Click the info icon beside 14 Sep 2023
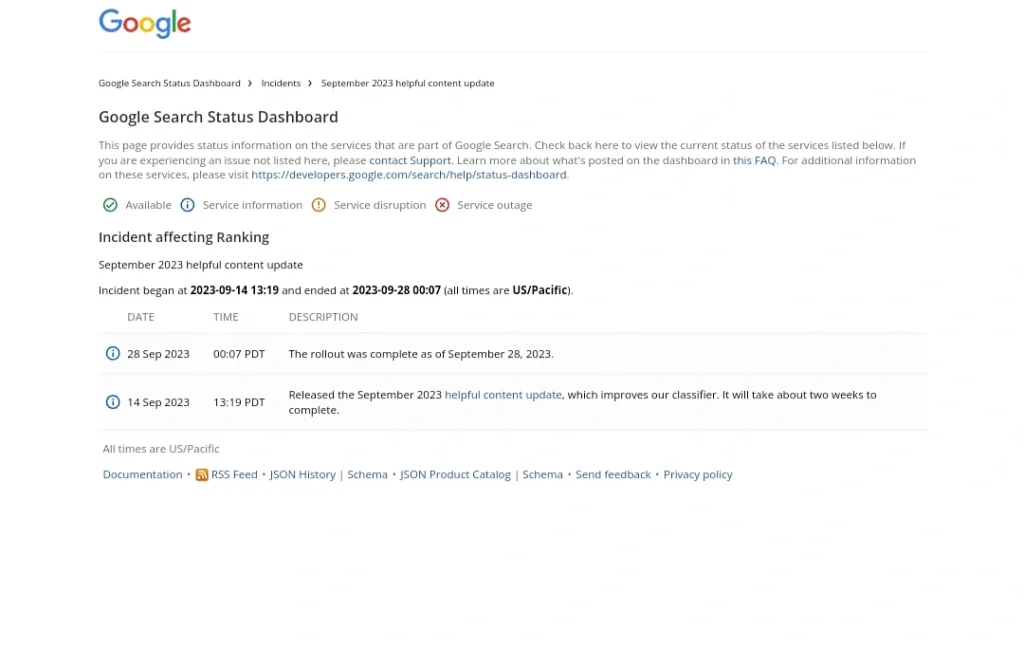 click(113, 402)
